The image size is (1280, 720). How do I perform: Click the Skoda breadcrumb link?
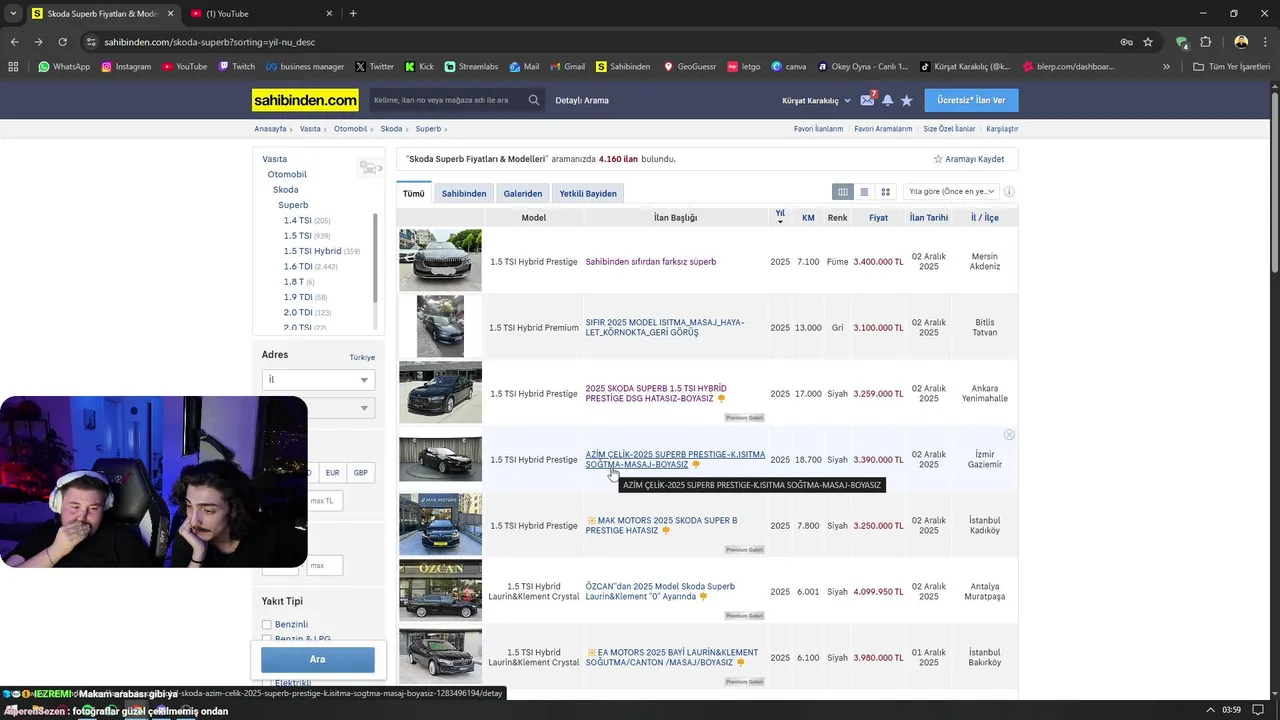pyautogui.click(x=391, y=129)
